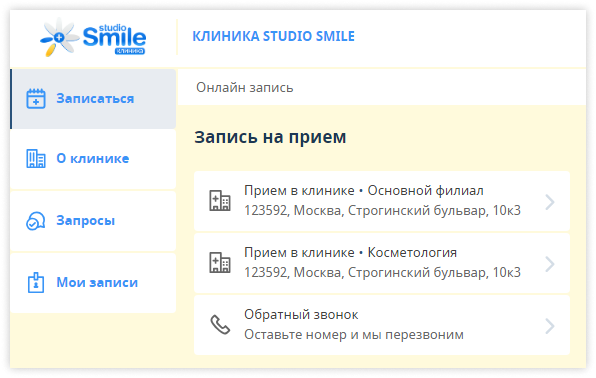Click the calendar icon next to Записаться

[36, 99]
